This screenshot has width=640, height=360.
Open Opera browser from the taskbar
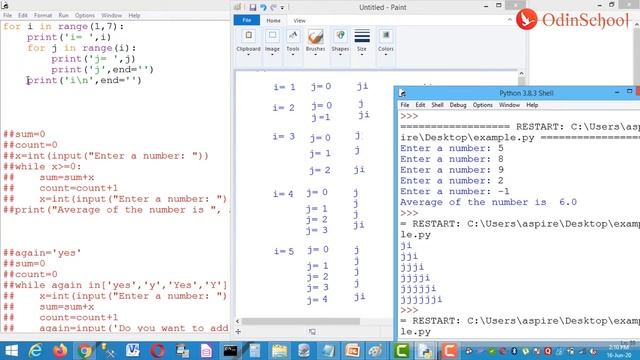pos(158,351)
